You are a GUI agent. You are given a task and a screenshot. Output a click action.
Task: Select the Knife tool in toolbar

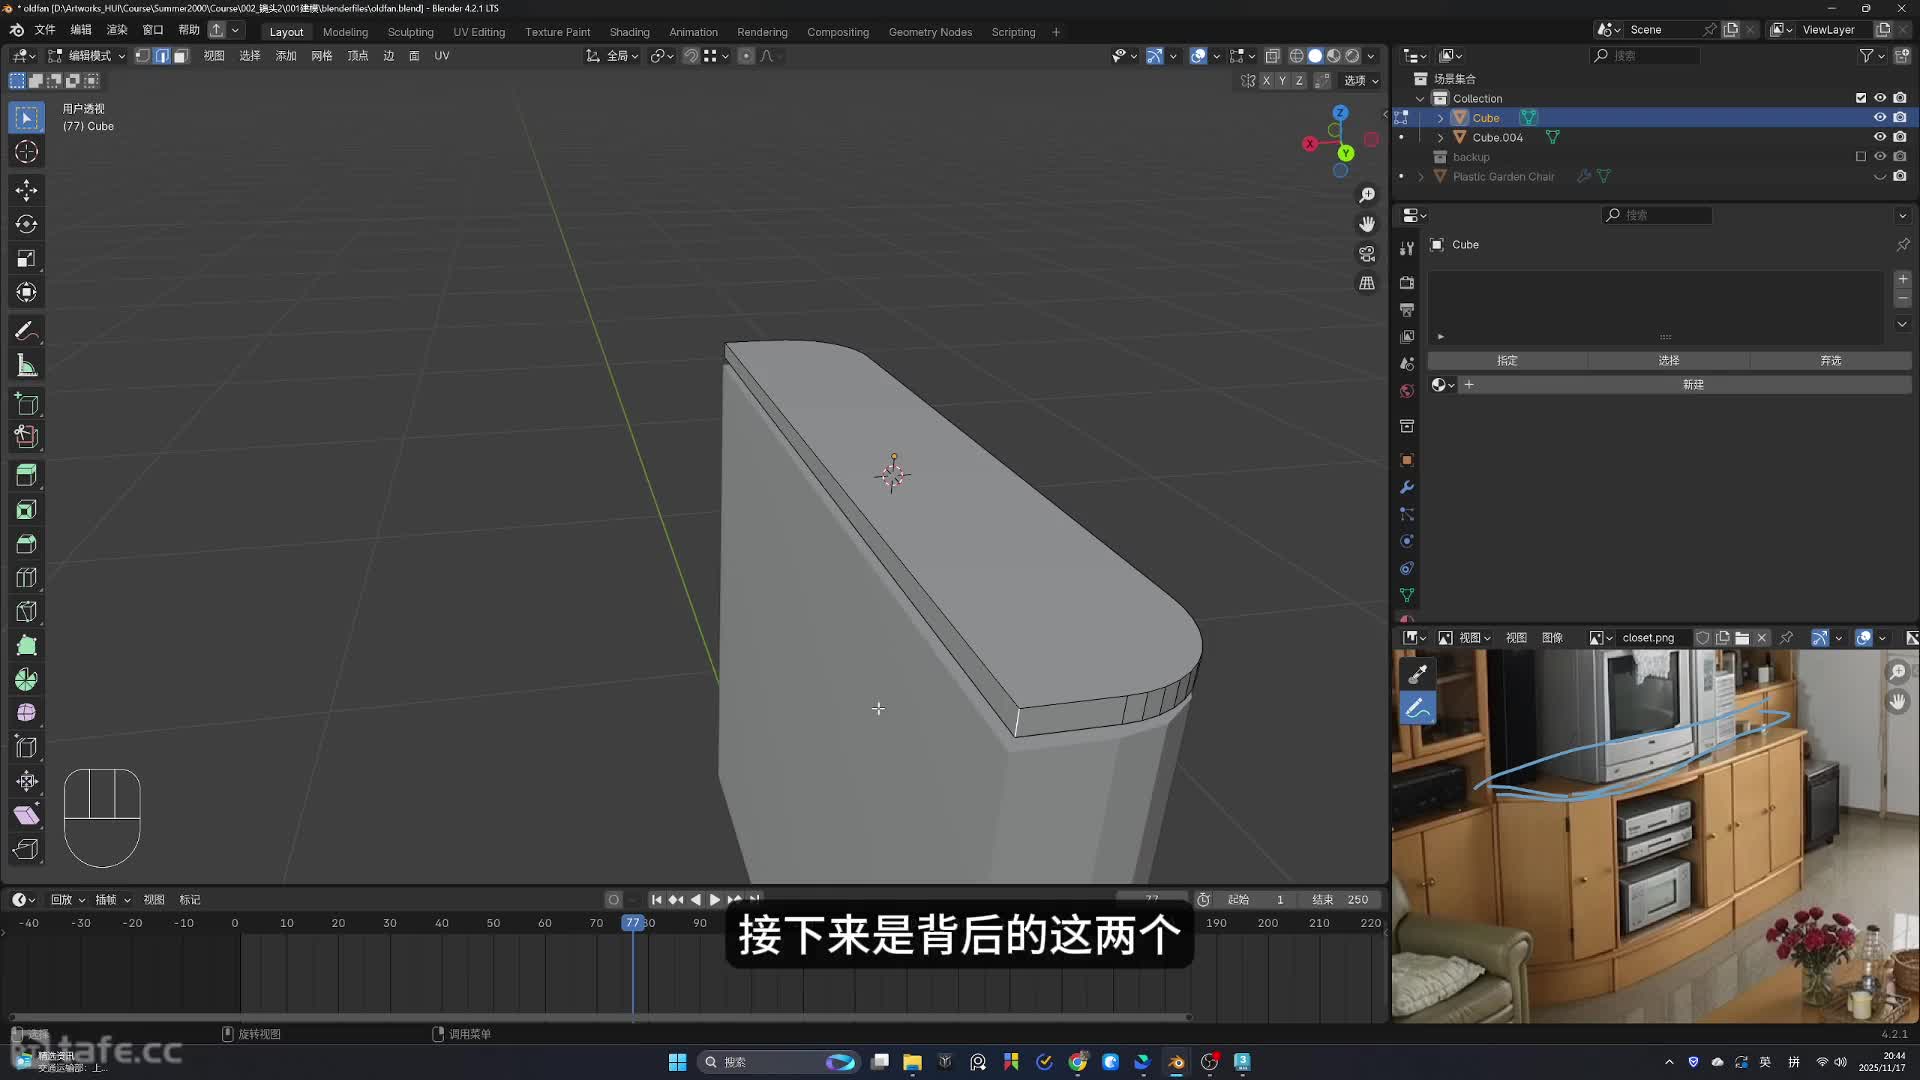tap(27, 612)
